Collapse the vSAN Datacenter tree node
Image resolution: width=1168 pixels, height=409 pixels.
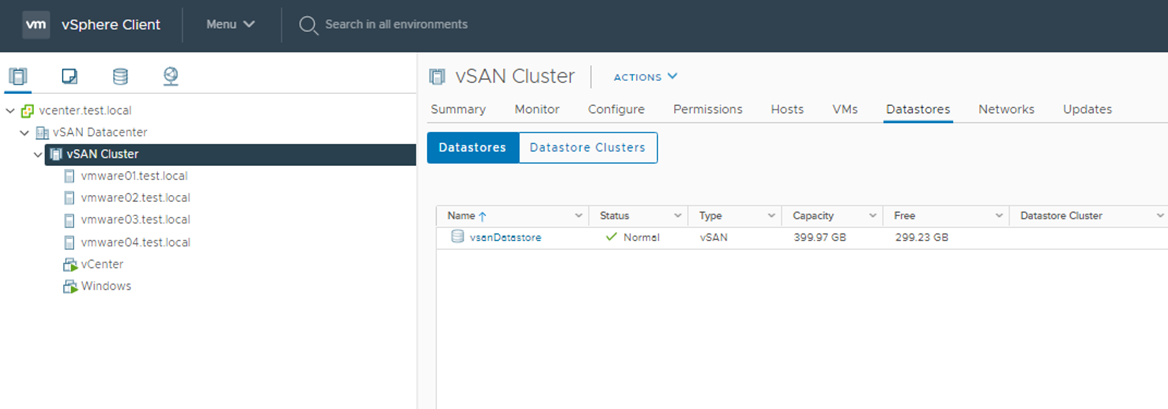[25, 133]
